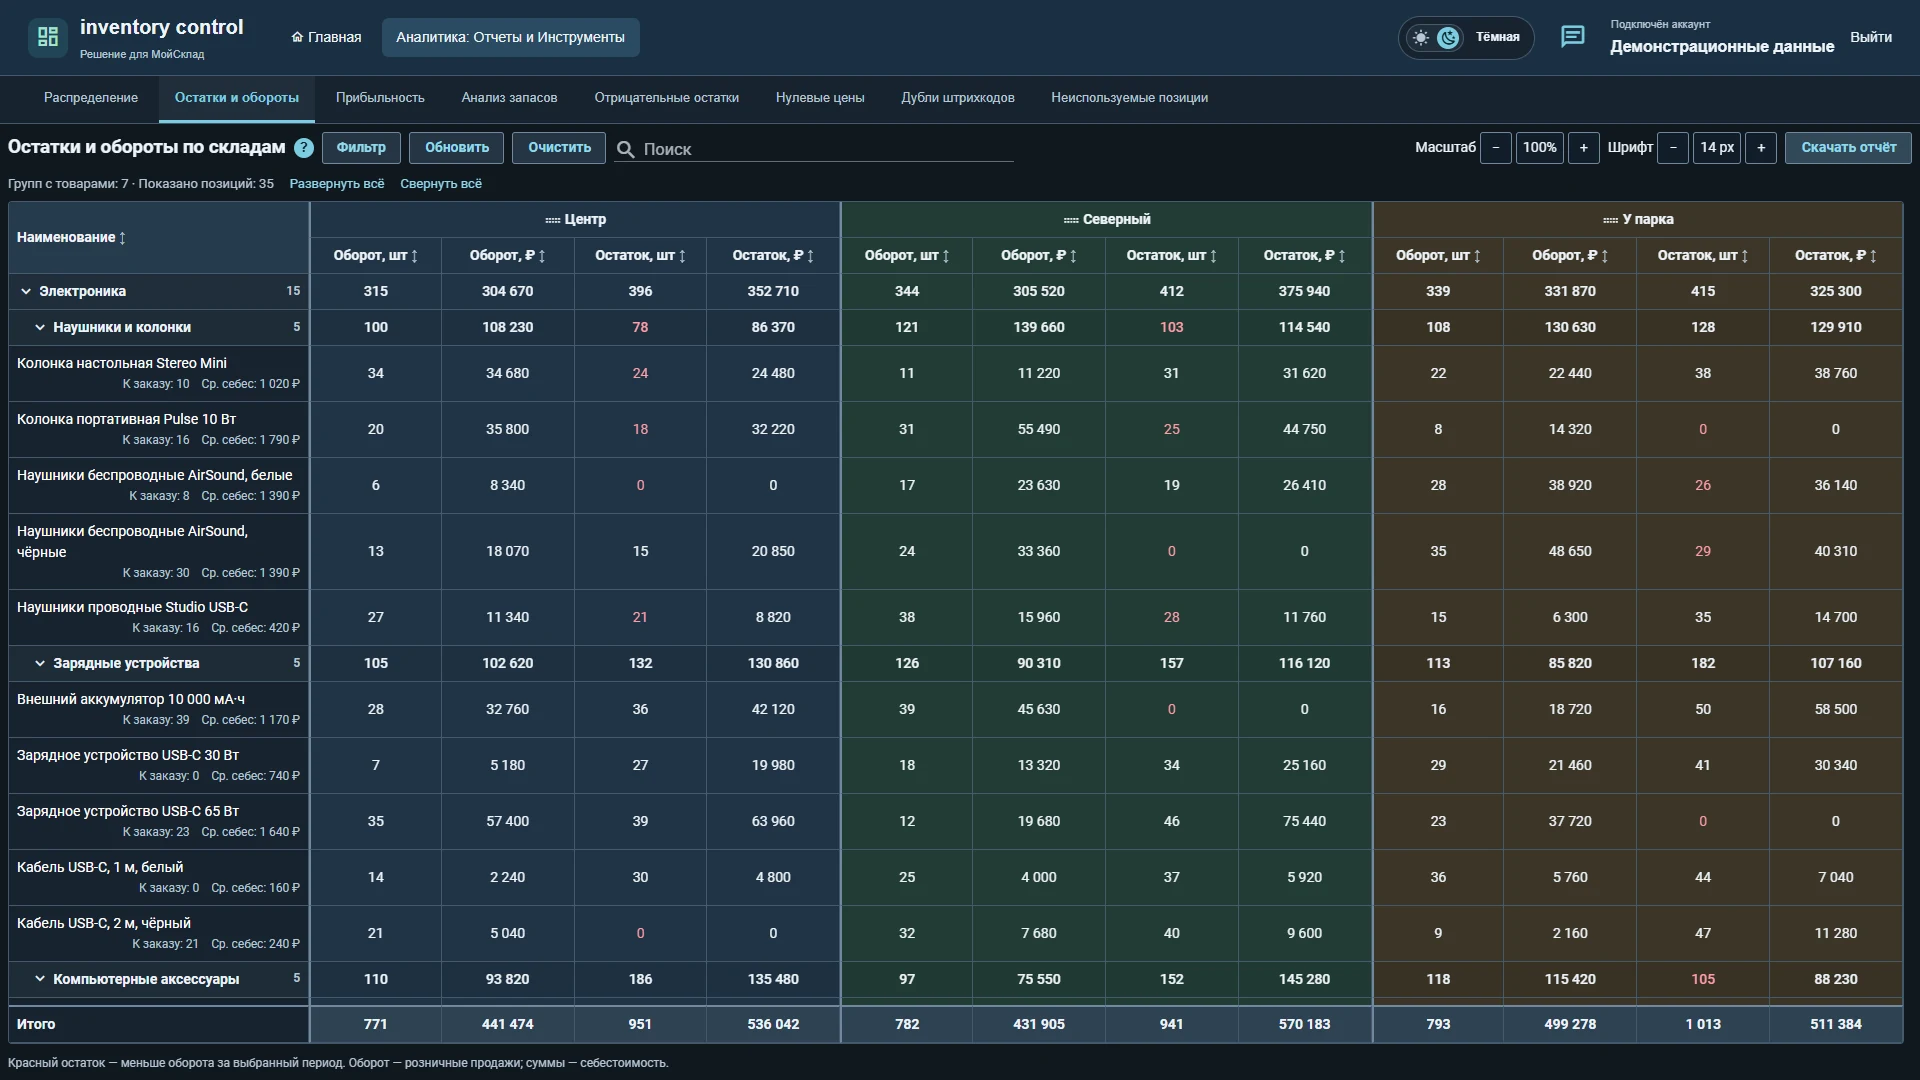Collapse the Зарядные устройства subgroup
The height and width of the screenshot is (1080, 1920).
40,663
